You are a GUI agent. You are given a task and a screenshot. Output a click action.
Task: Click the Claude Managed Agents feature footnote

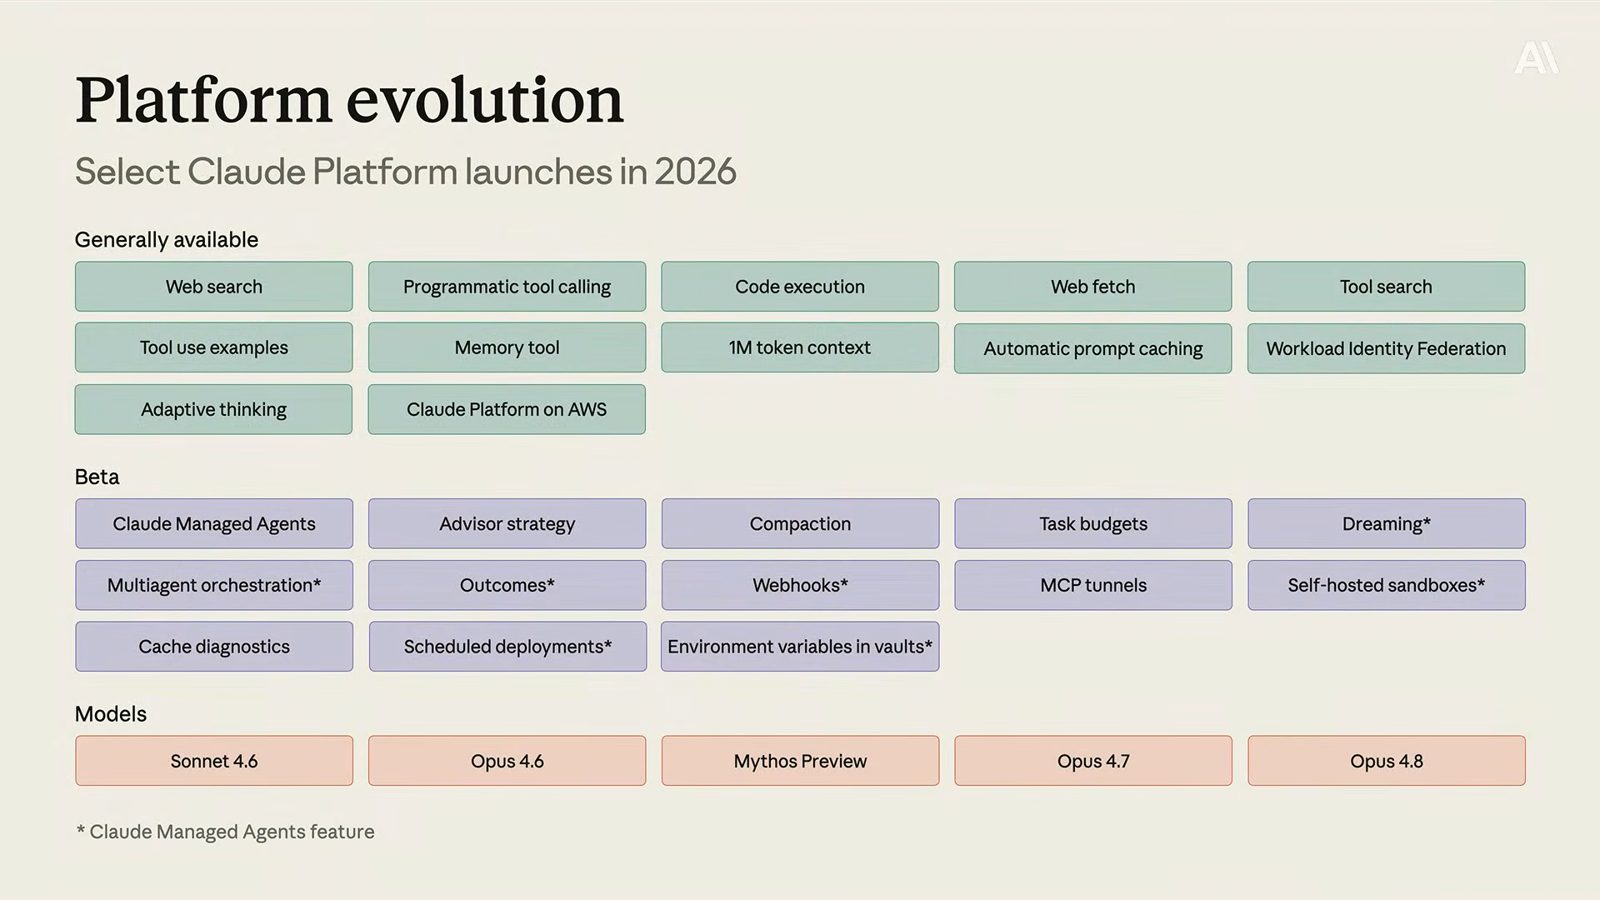225,832
